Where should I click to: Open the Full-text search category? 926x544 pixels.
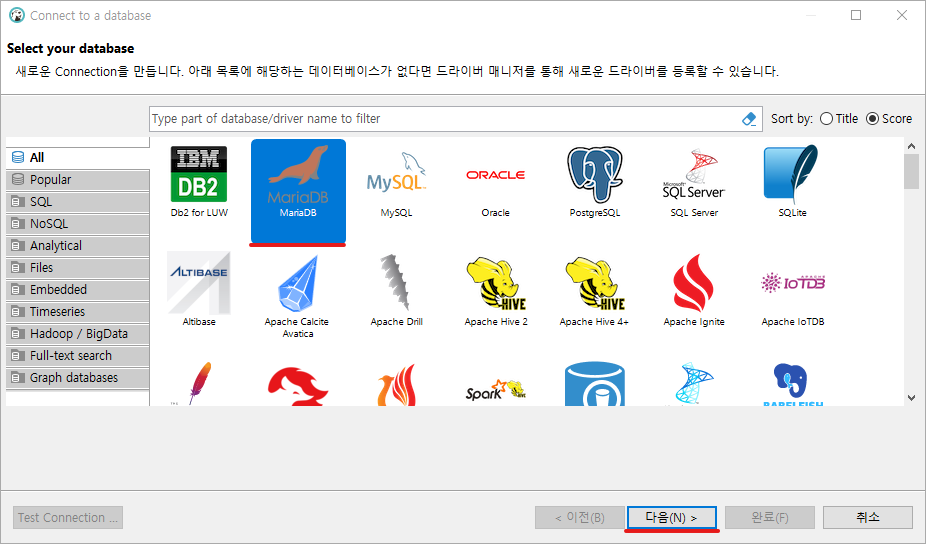77,356
